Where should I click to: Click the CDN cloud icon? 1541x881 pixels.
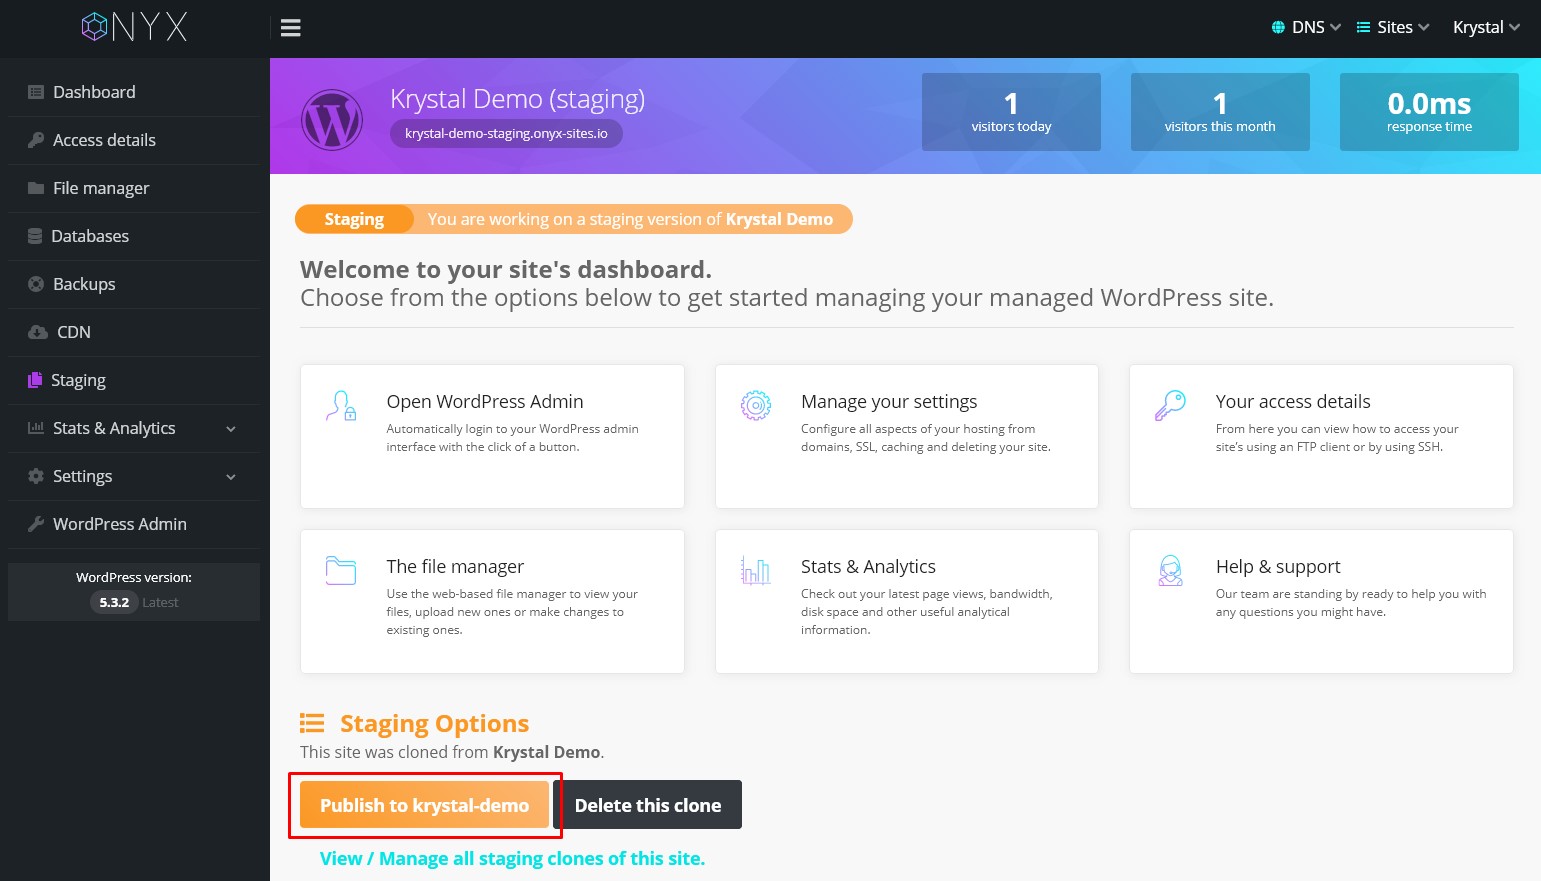click(38, 332)
